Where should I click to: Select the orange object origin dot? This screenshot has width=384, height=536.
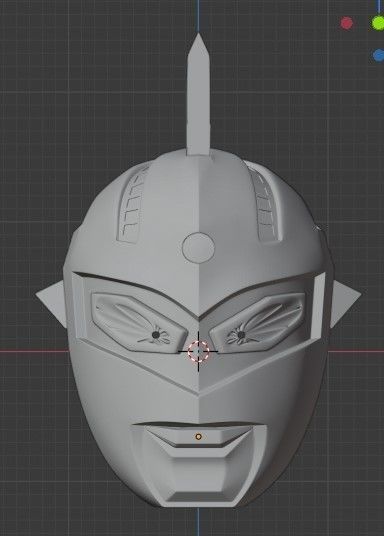point(198,437)
